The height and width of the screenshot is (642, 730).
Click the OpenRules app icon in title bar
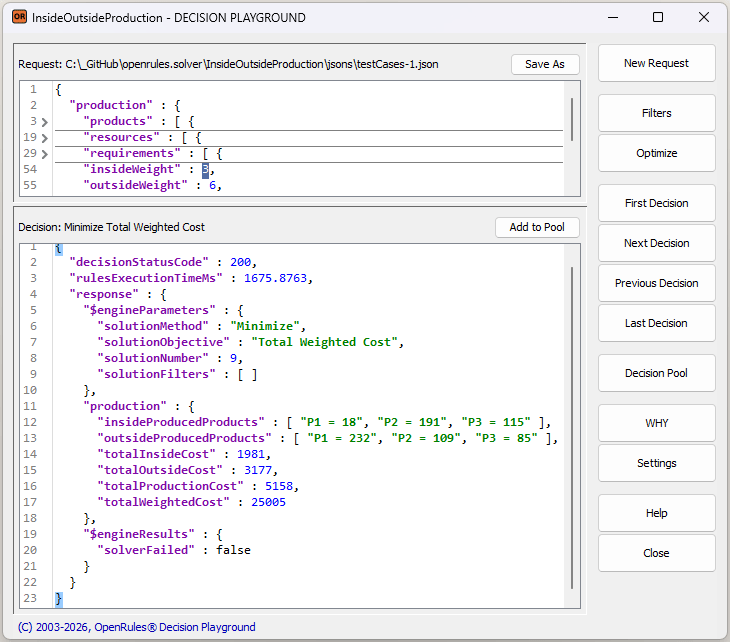[19, 17]
